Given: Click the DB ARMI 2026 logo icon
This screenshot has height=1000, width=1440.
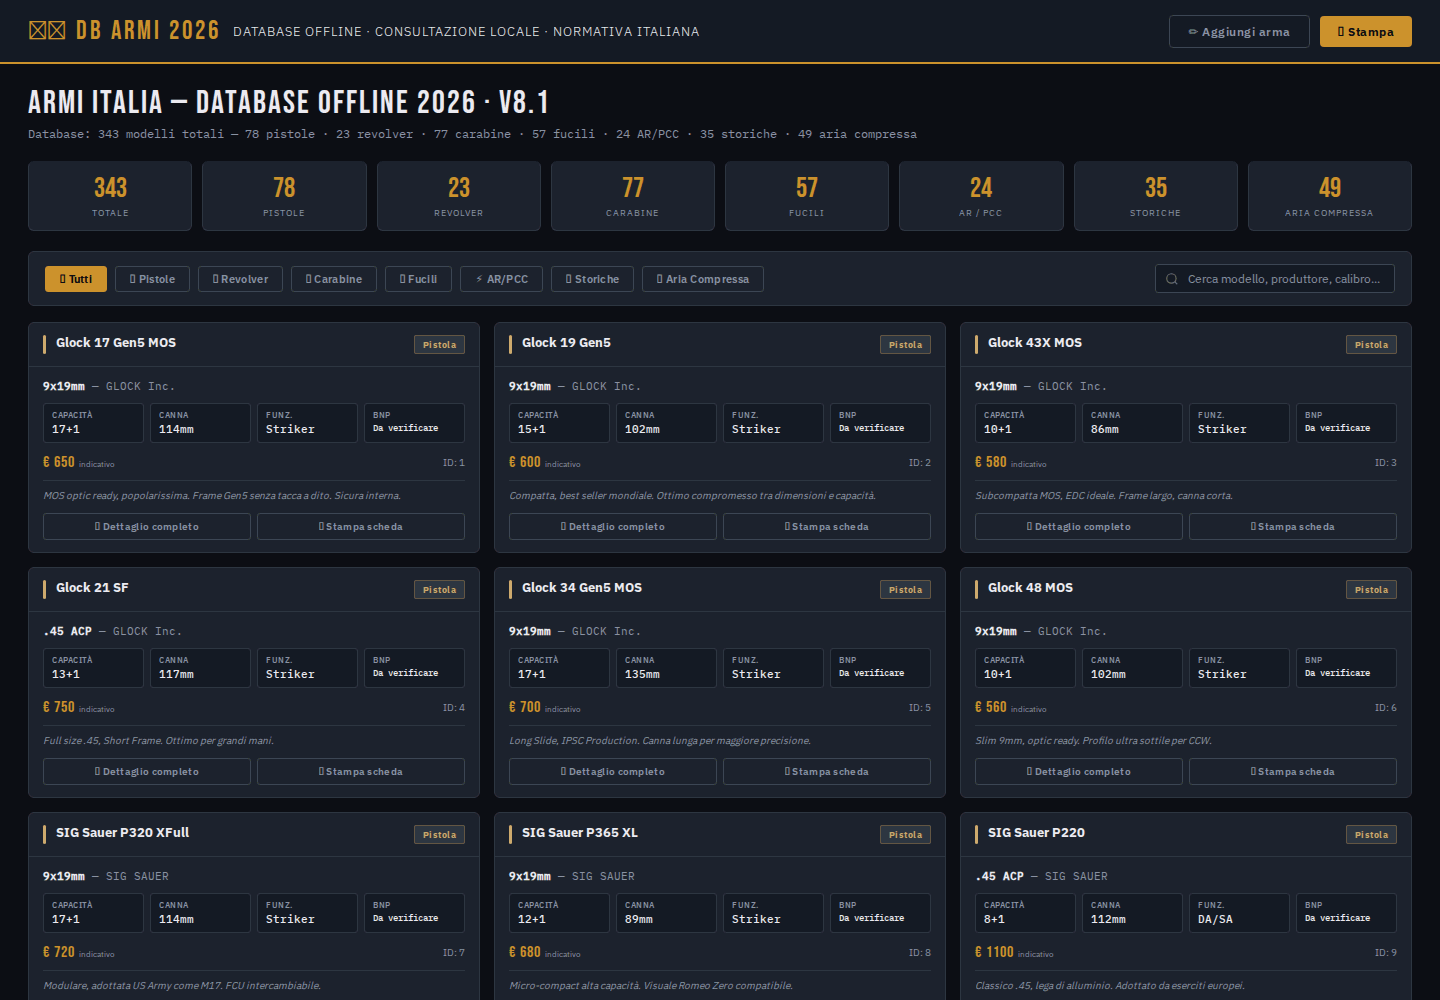Looking at the screenshot, I should (47, 30).
